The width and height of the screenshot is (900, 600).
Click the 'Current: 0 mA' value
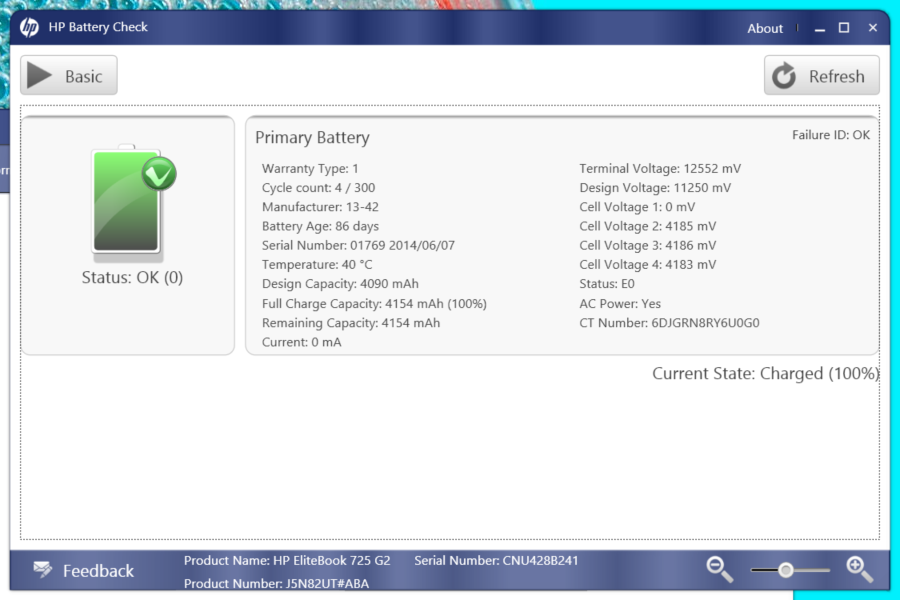tap(301, 342)
